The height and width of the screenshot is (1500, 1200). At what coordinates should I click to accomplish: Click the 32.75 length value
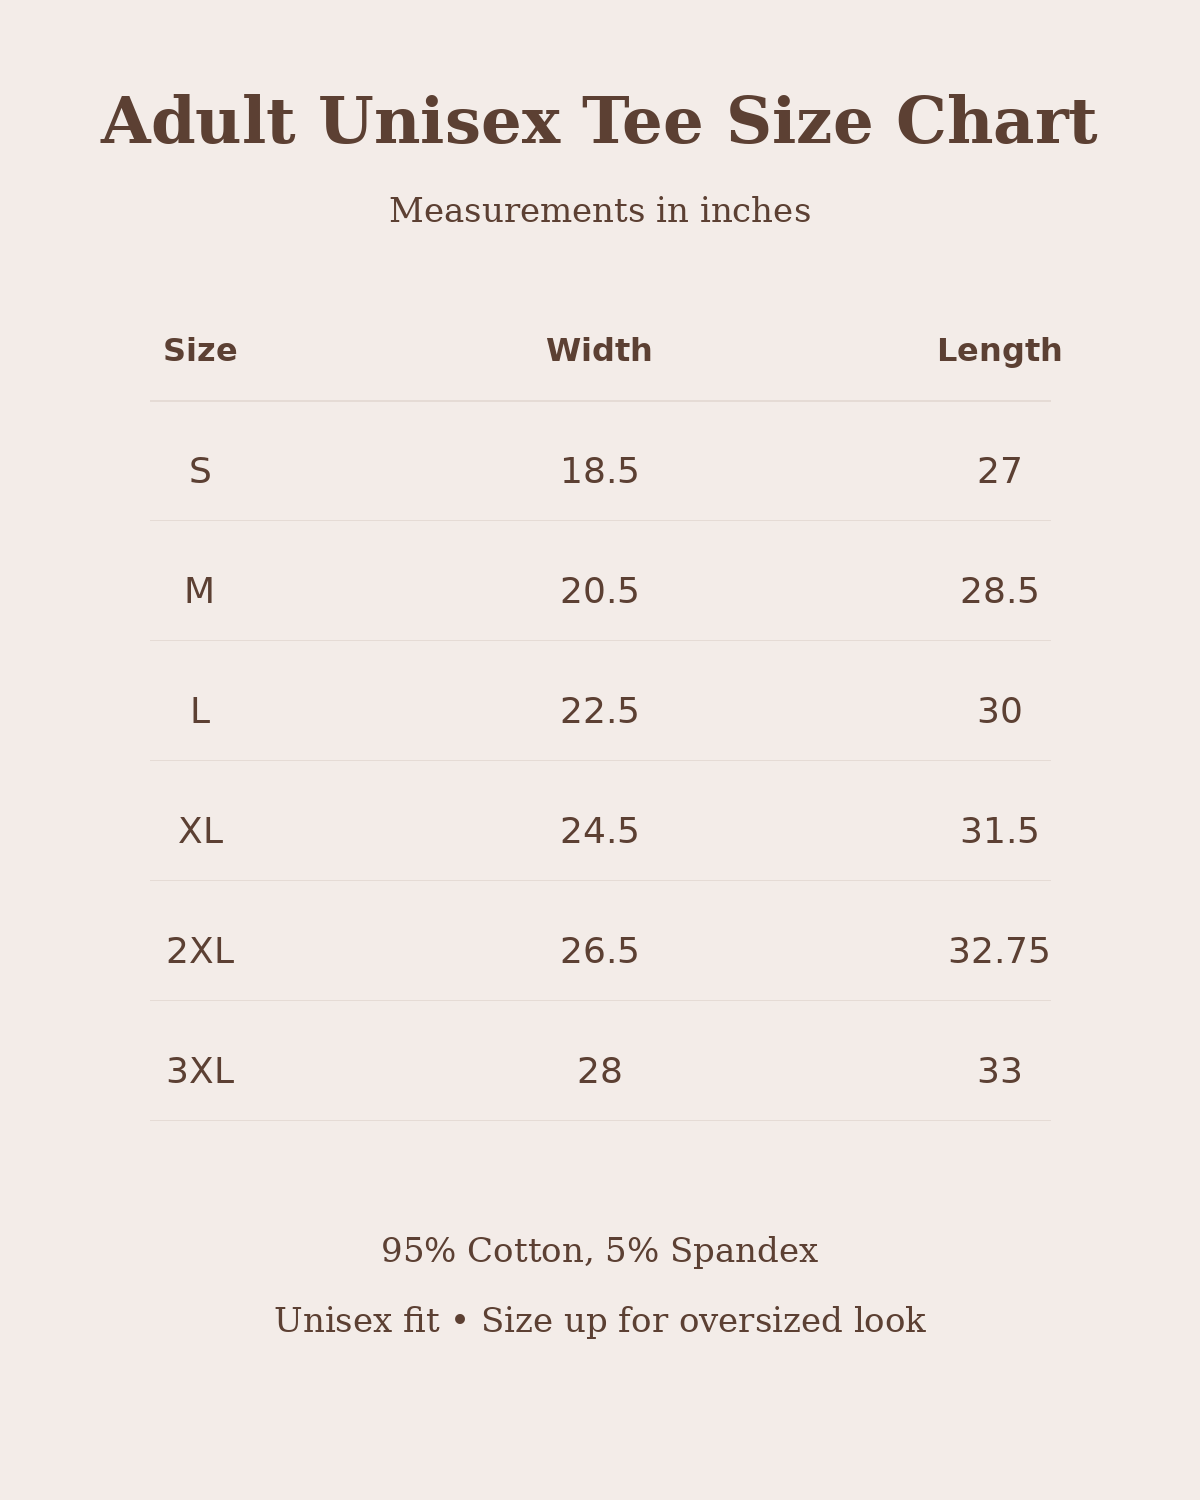(999, 952)
